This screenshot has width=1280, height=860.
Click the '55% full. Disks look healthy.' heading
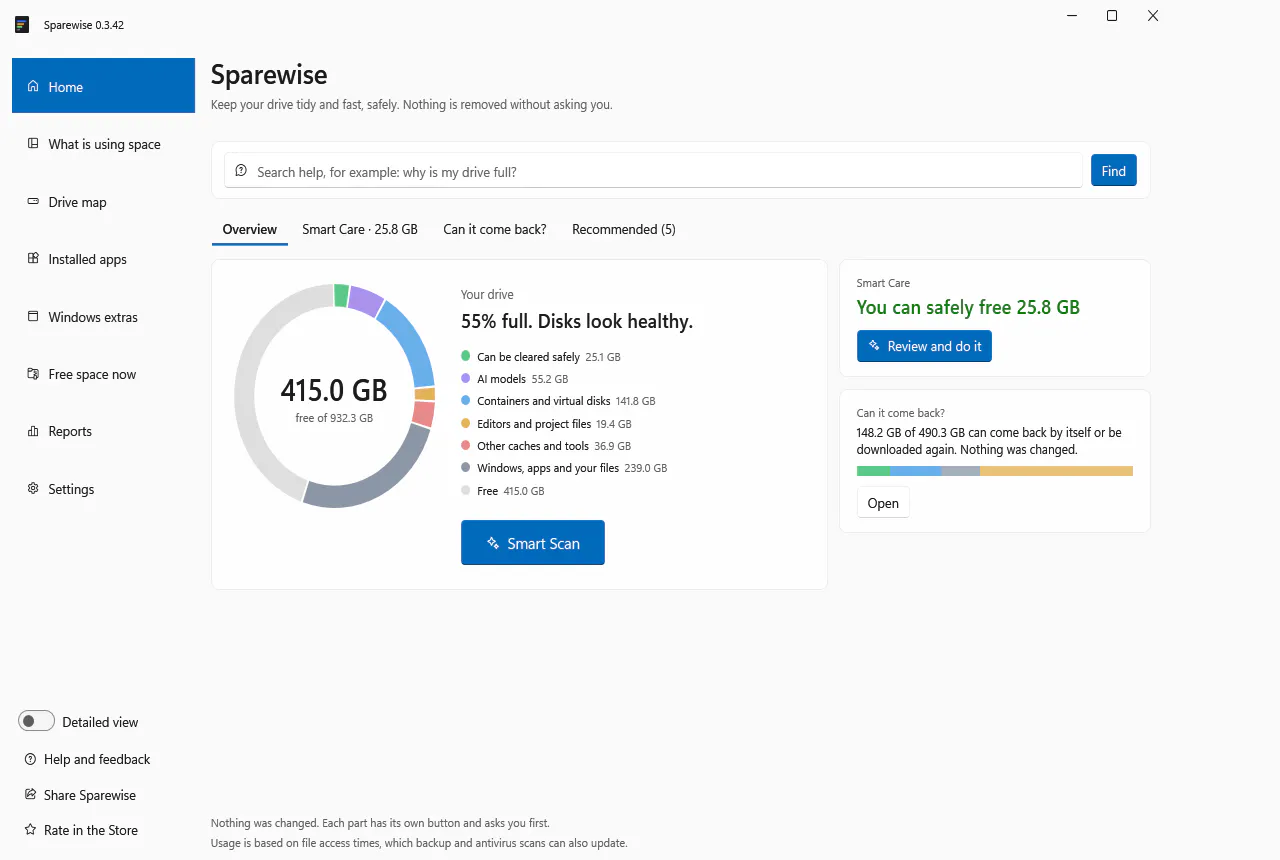(577, 321)
